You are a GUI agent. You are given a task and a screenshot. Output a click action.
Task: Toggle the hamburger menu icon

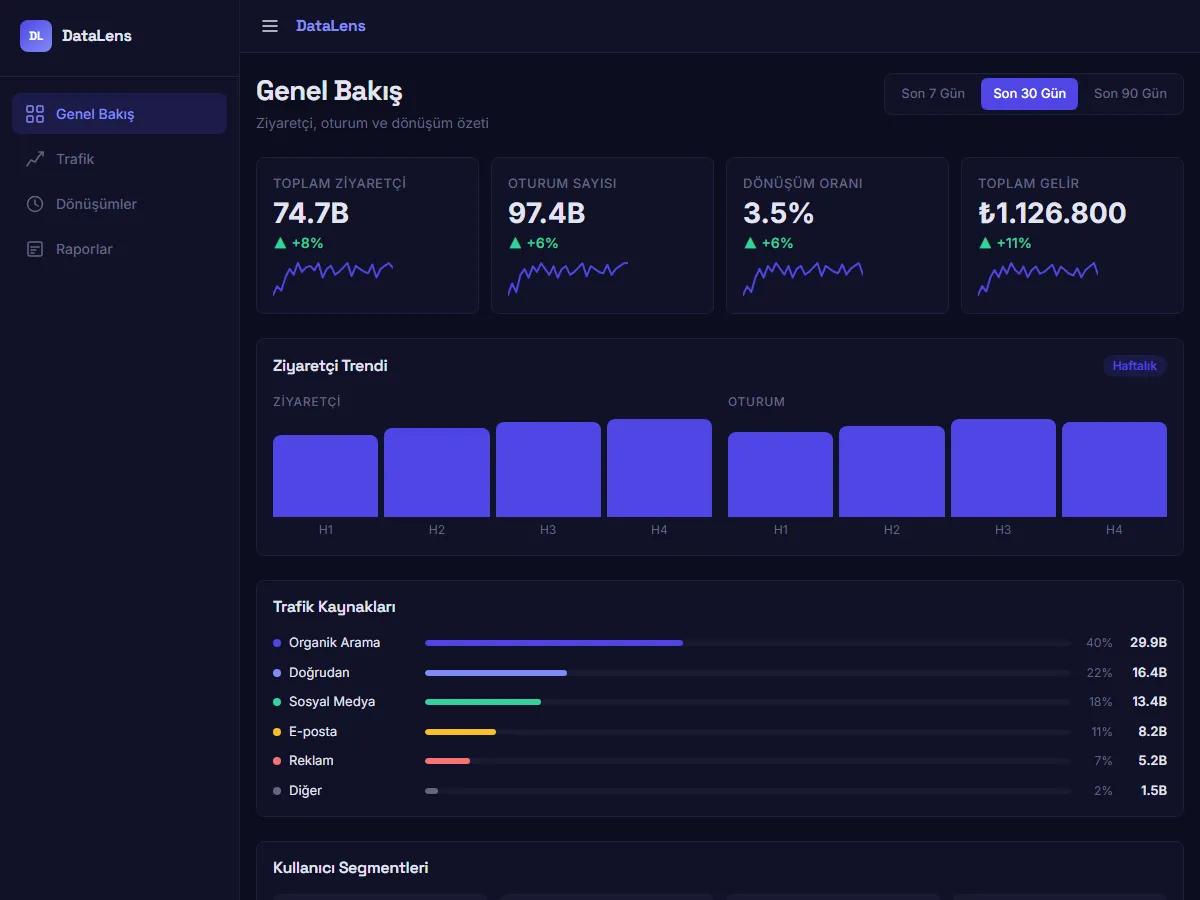(270, 26)
